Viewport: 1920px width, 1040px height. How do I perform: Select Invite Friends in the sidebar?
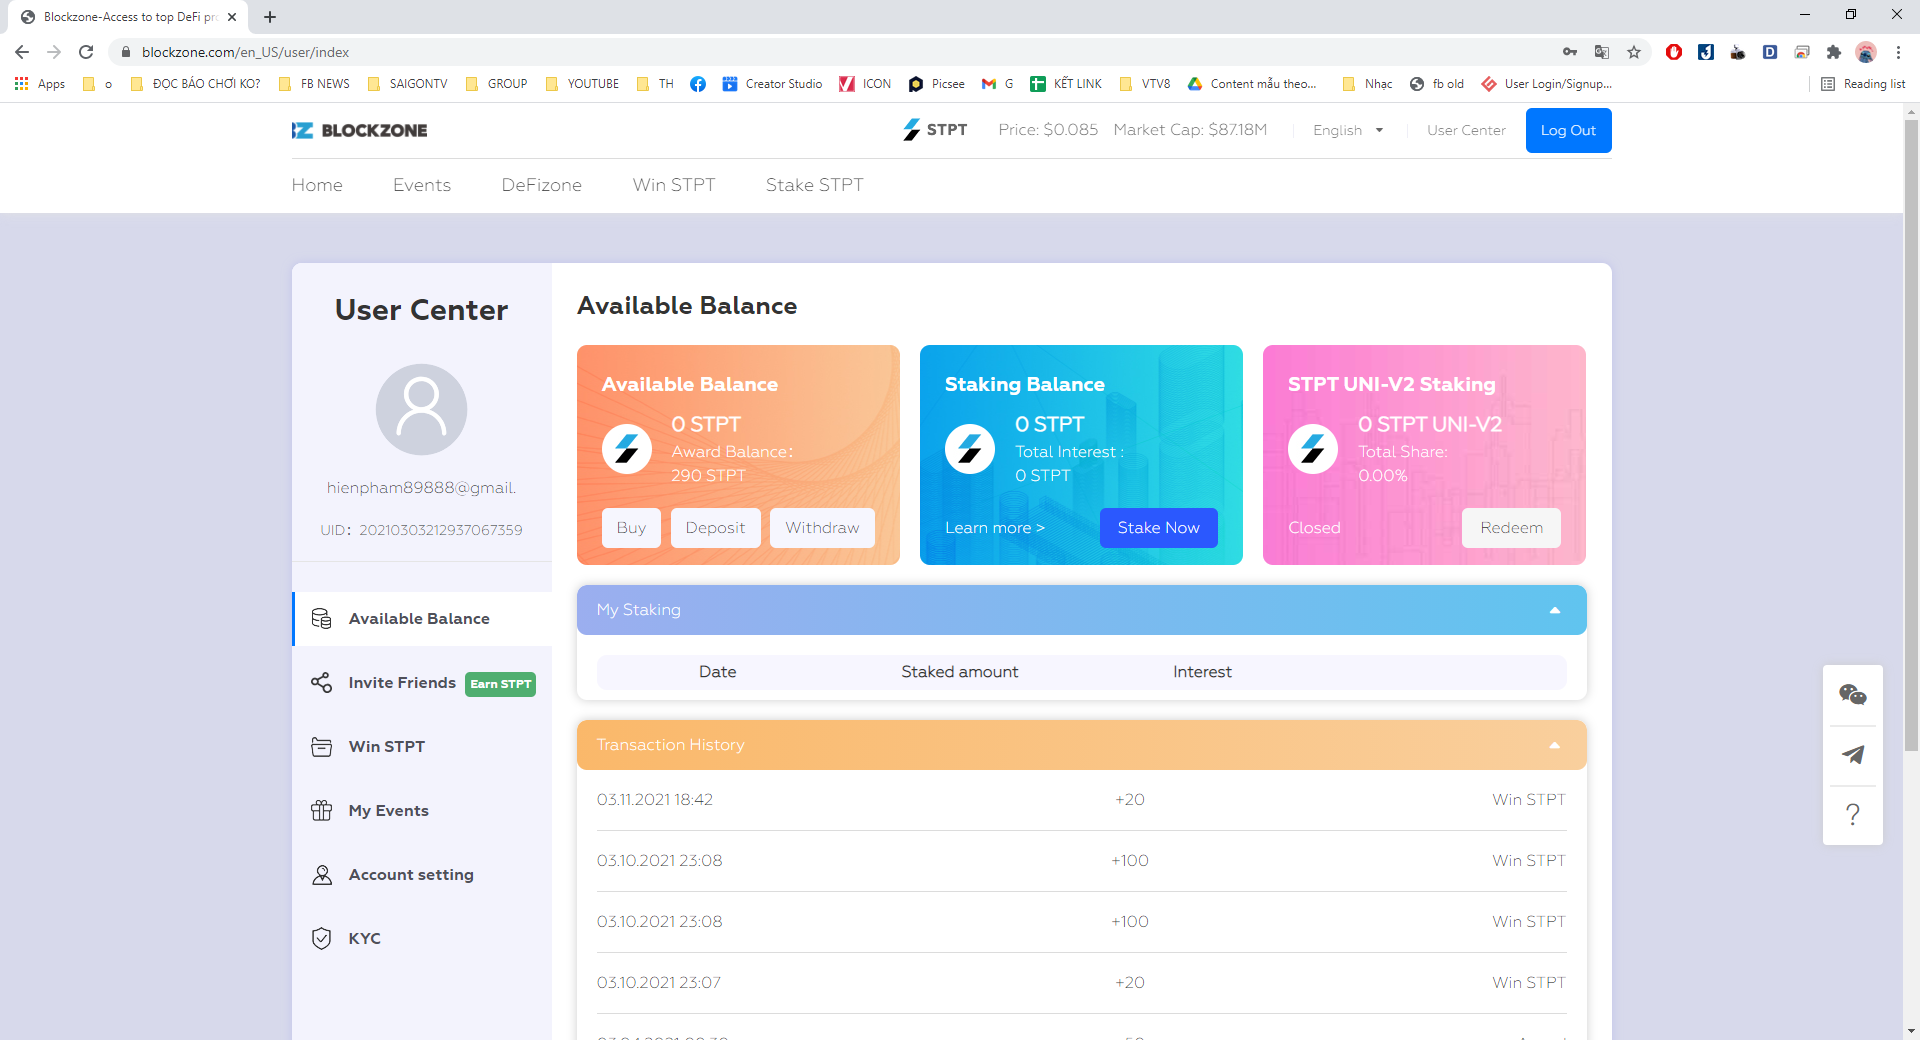(x=402, y=683)
